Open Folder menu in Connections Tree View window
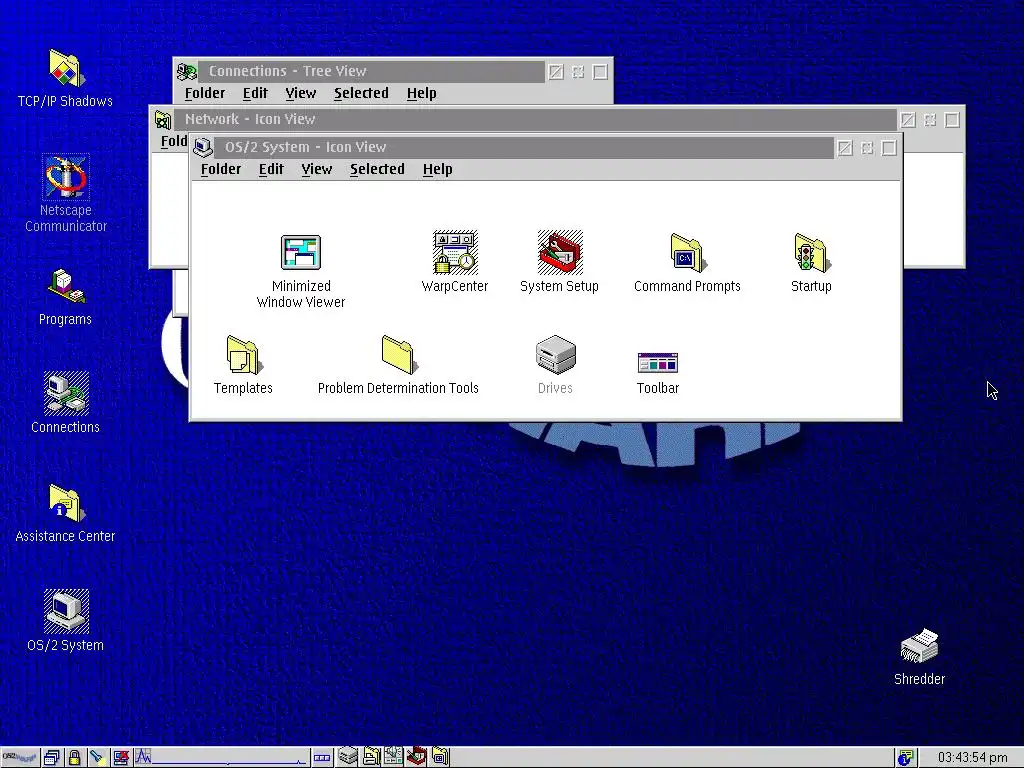The image size is (1024, 768). click(205, 93)
